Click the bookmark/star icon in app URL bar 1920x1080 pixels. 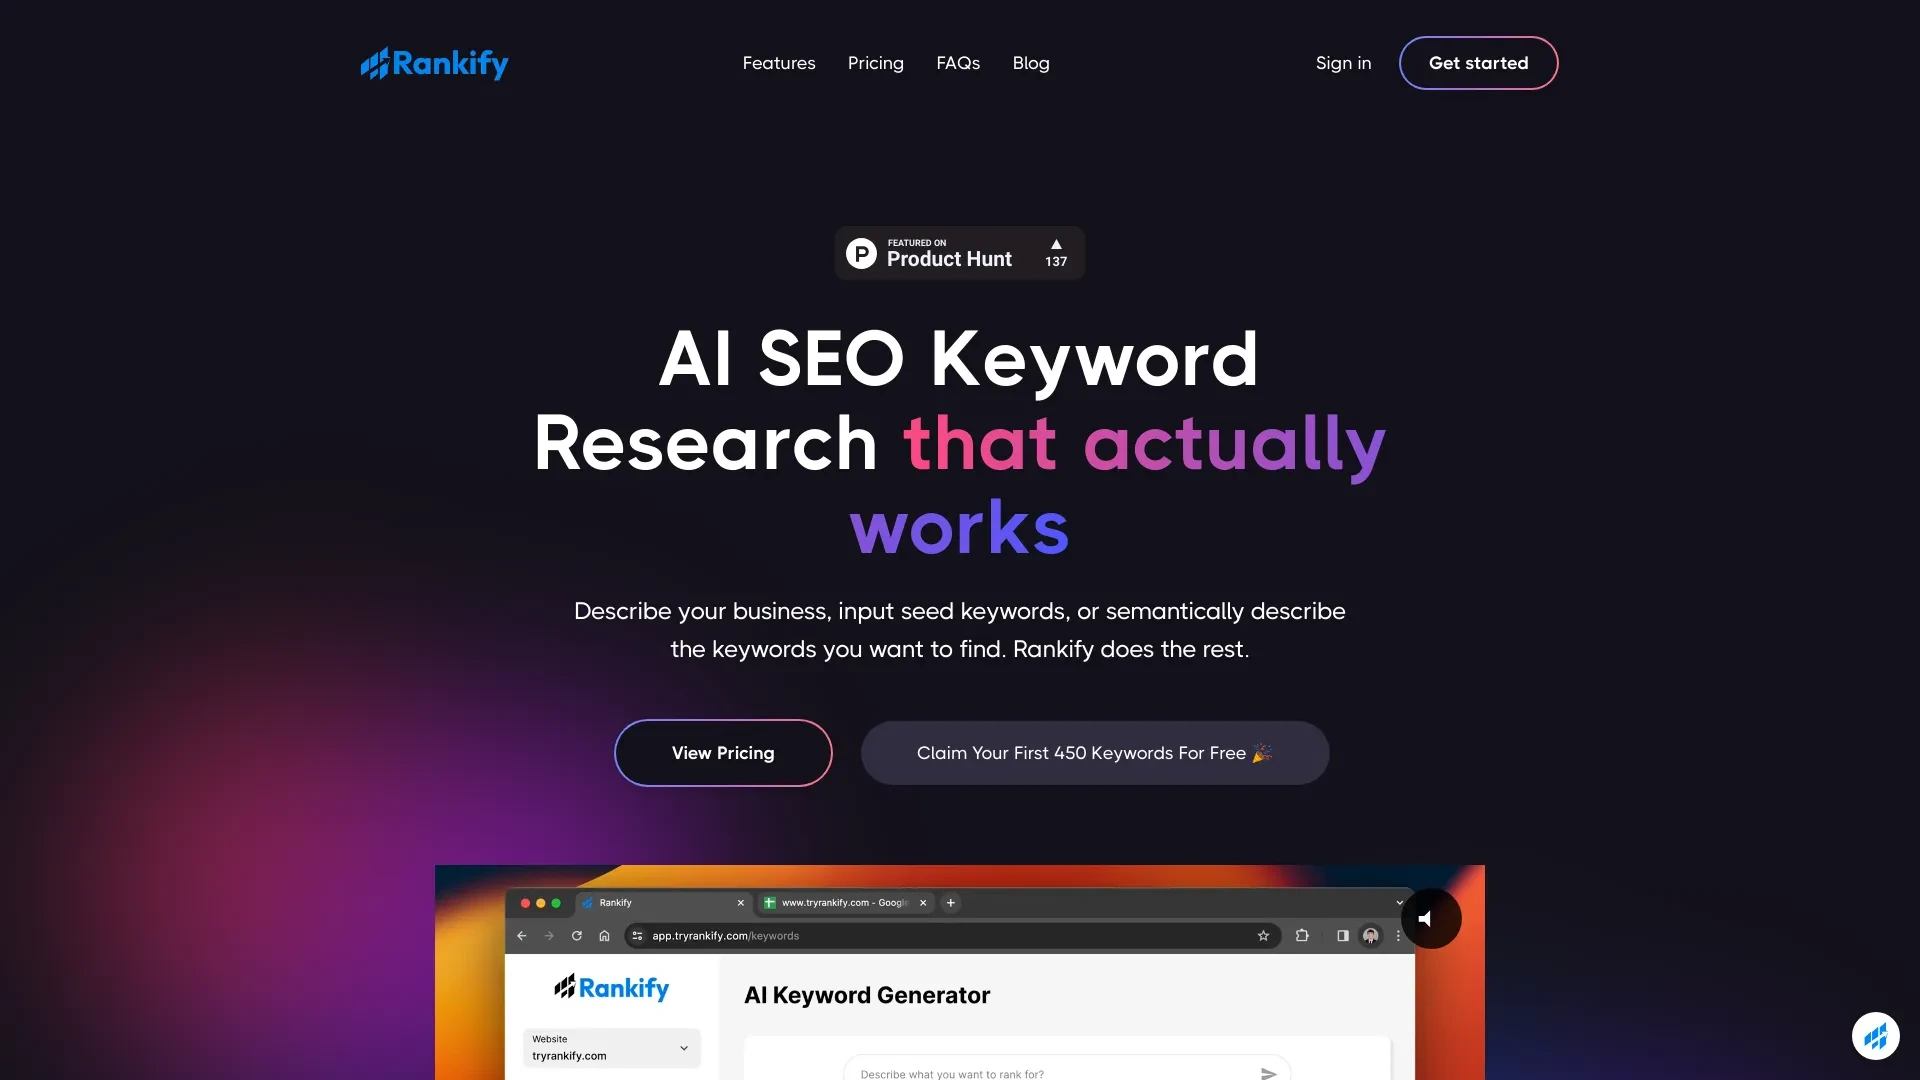point(1263,936)
